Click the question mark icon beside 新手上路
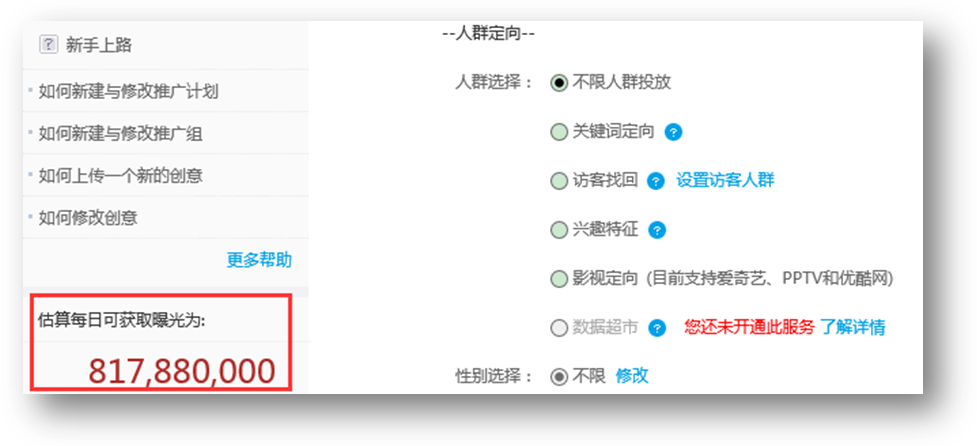Viewport: 977px width, 446px height. 49,45
